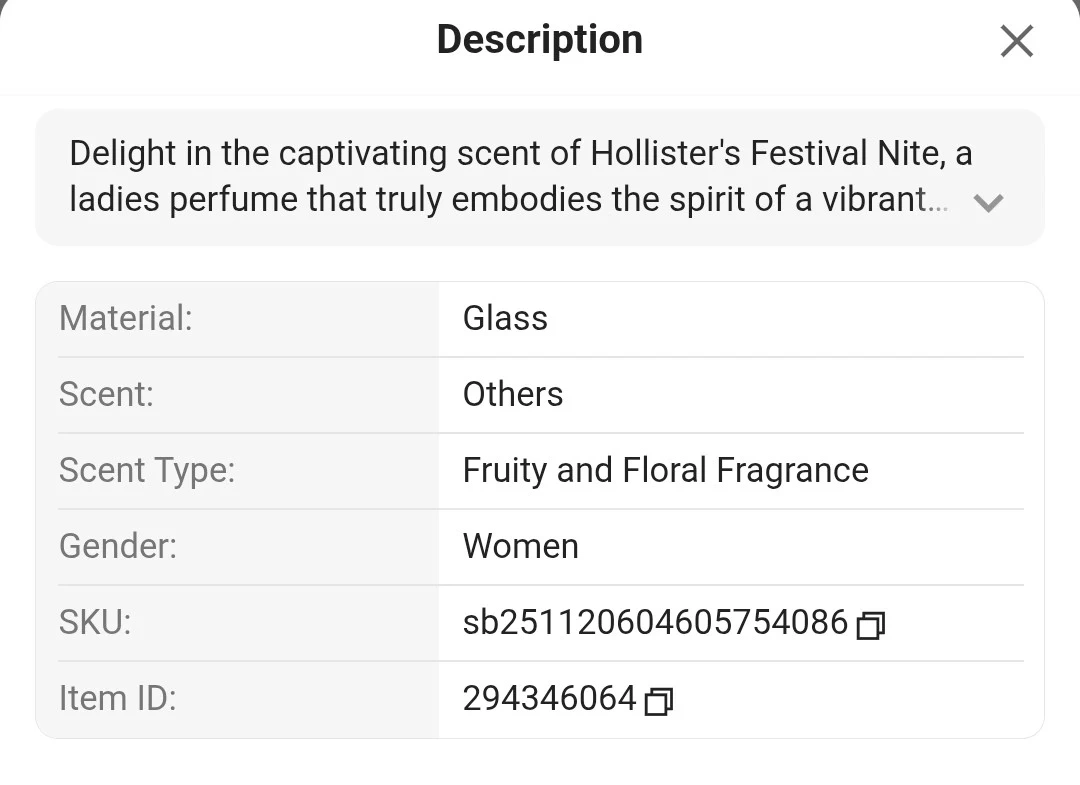This screenshot has height=785, width=1080.
Task: Select the "Others" scent value
Action: pyautogui.click(x=512, y=394)
